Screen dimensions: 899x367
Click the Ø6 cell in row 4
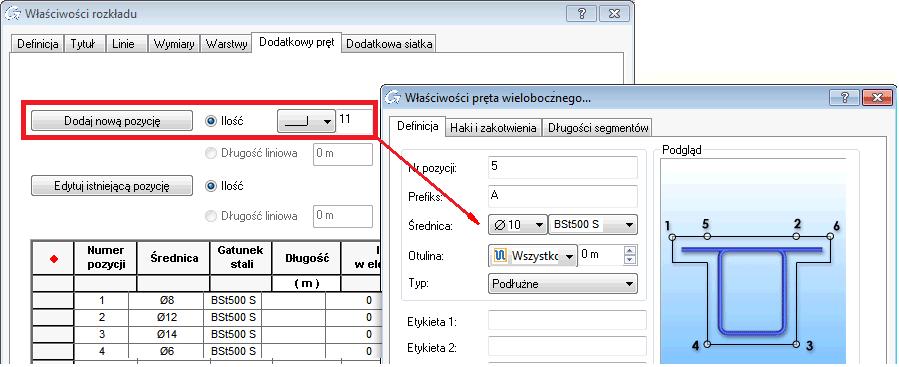point(166,350)
